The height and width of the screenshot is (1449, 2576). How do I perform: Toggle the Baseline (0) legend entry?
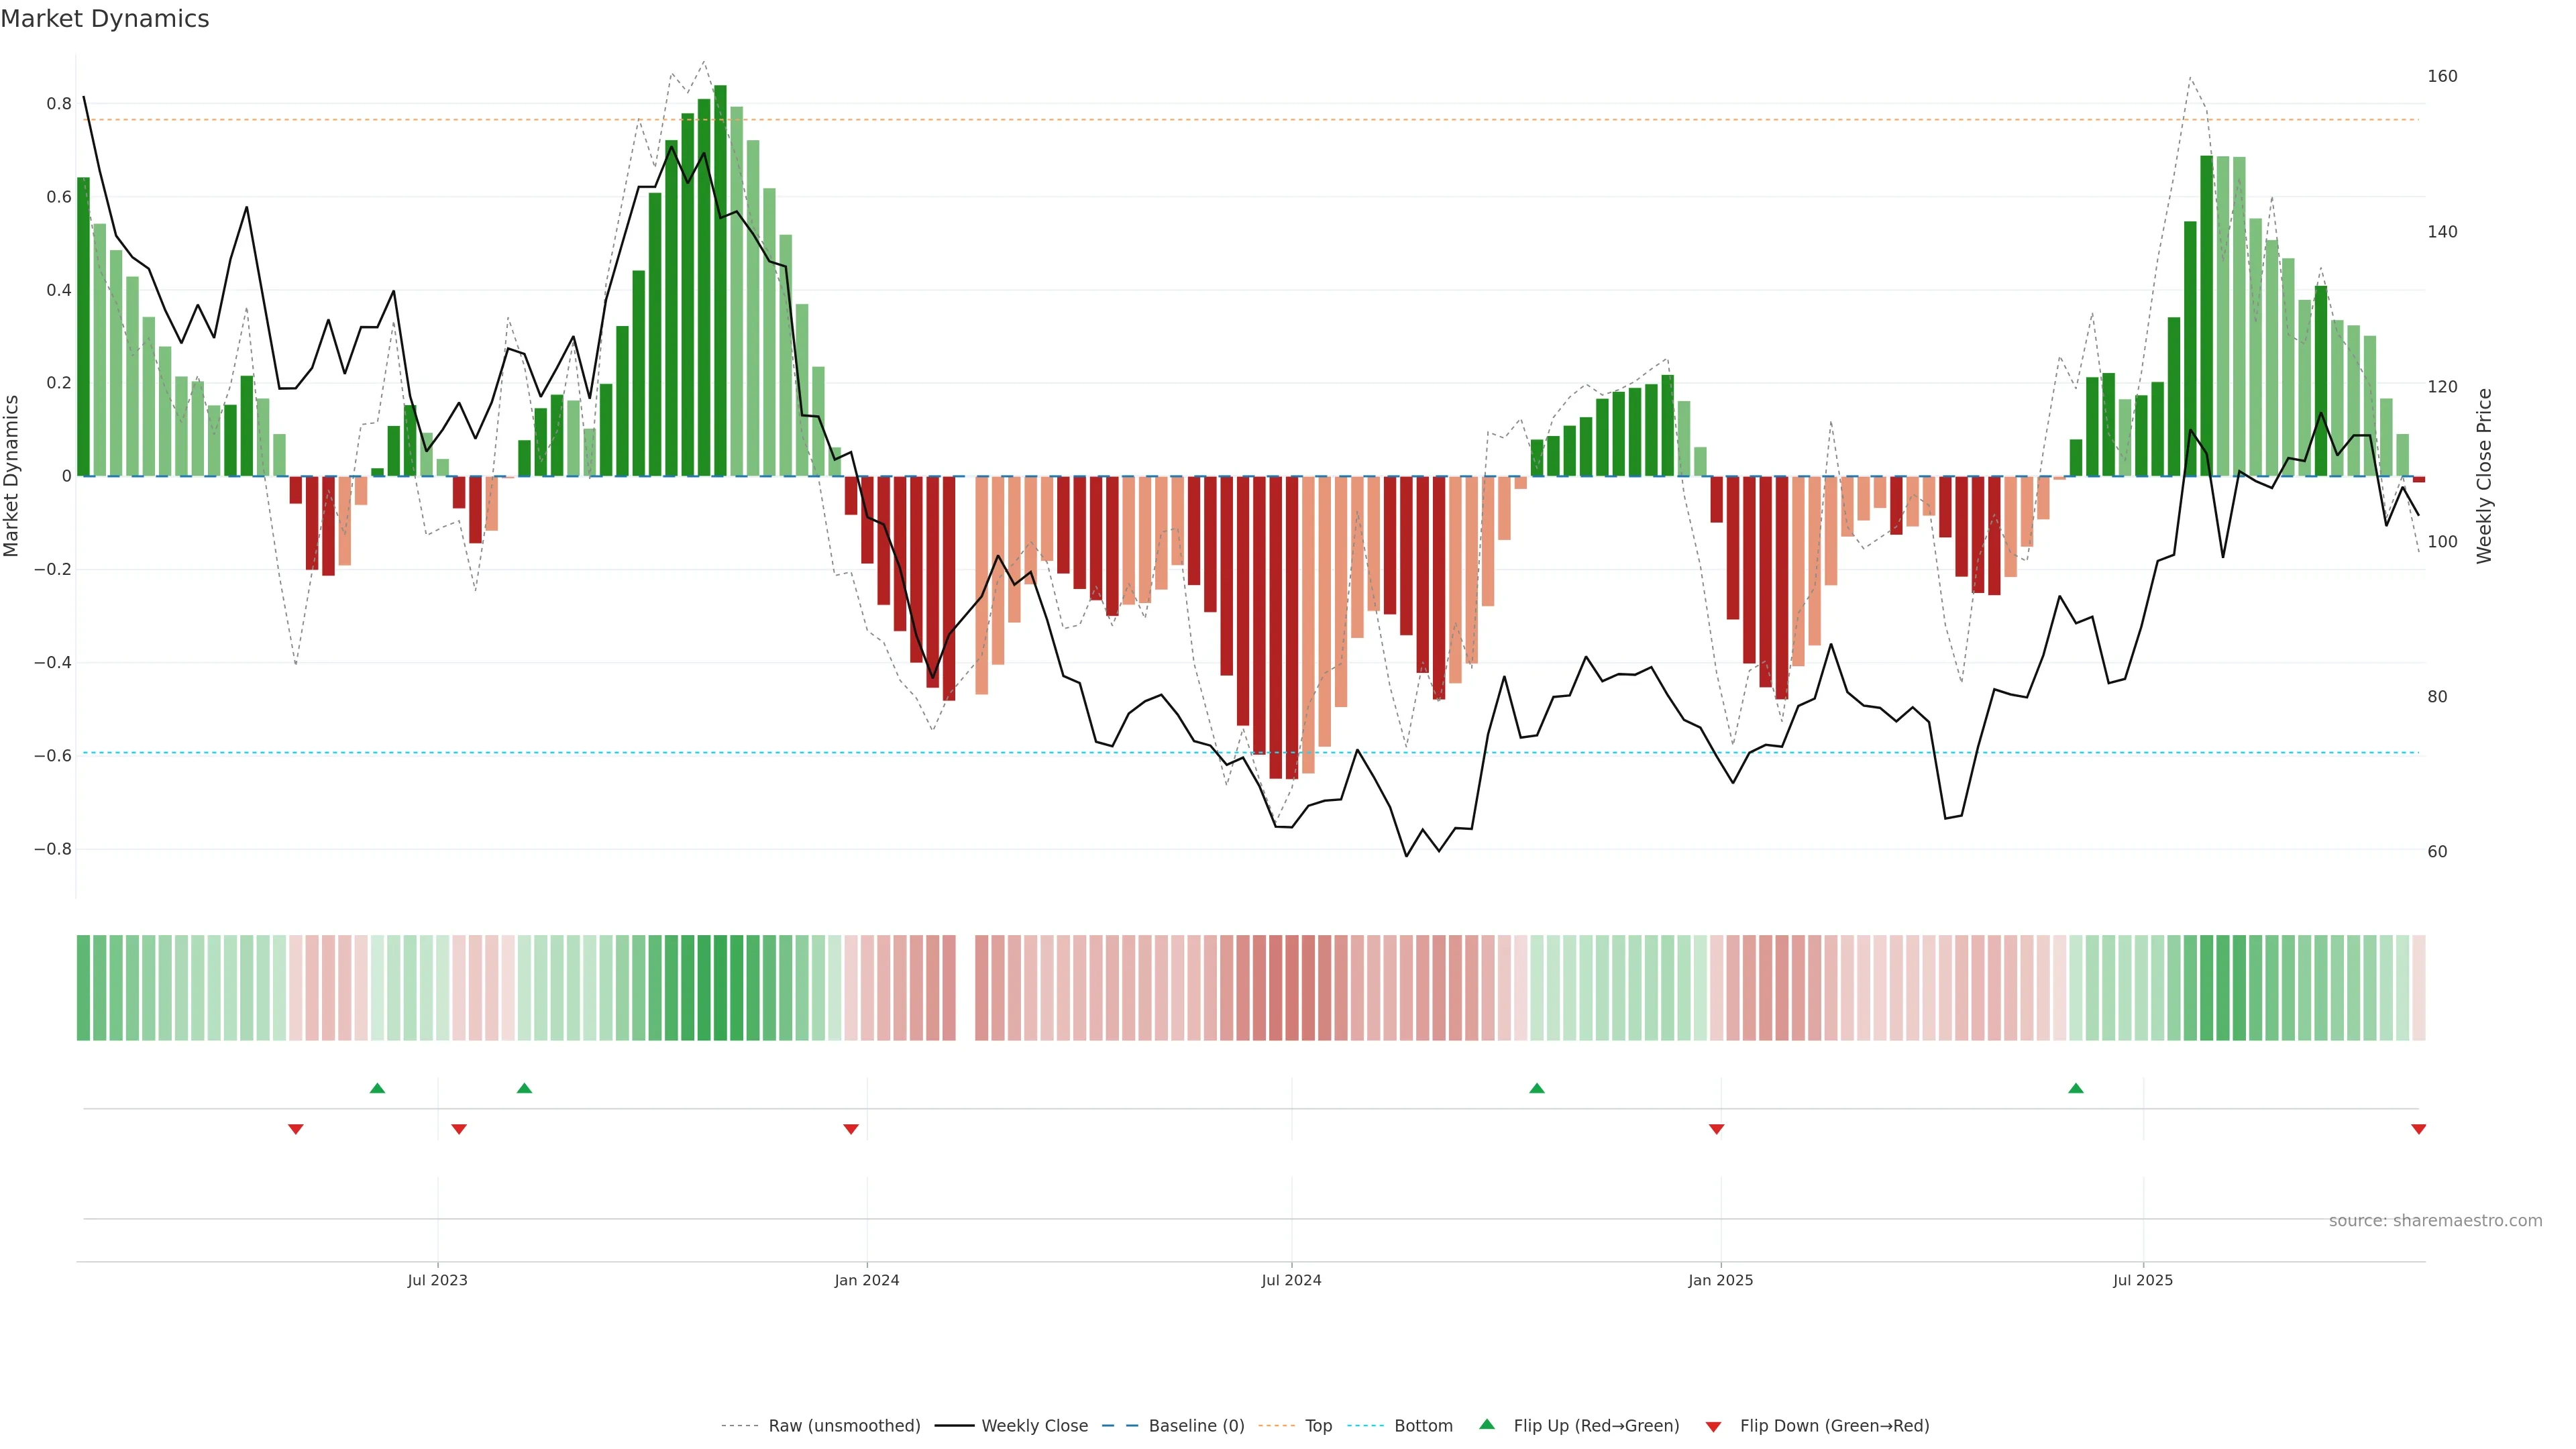tap(1196, 1426)
